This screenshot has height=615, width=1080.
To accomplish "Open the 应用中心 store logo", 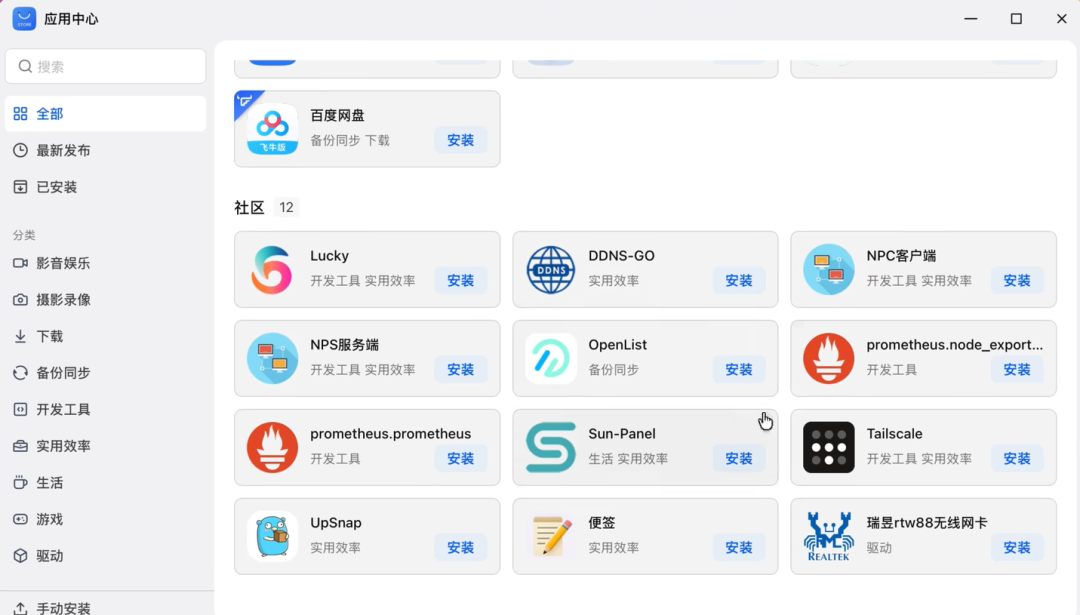I will (23, 18).
